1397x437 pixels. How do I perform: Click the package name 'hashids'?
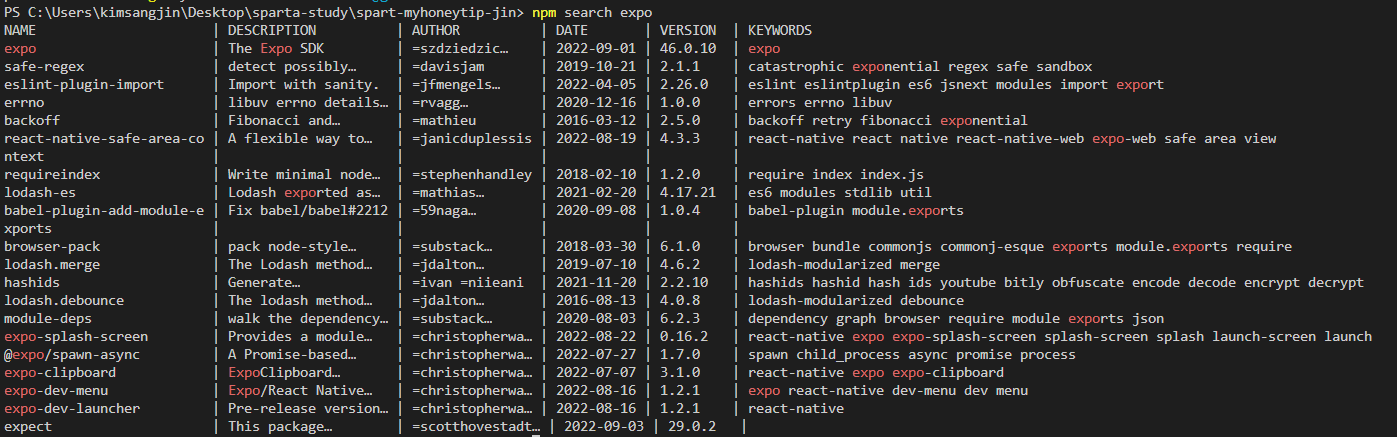coord(32,282)
